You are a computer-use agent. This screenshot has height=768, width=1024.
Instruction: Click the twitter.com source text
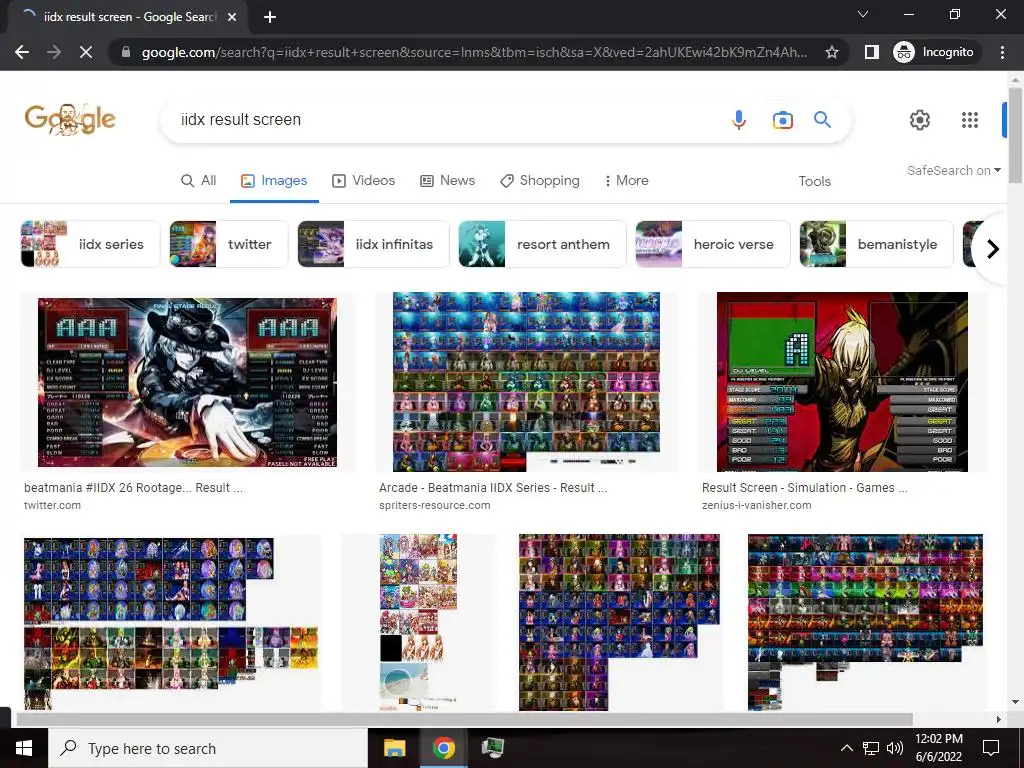52,505
